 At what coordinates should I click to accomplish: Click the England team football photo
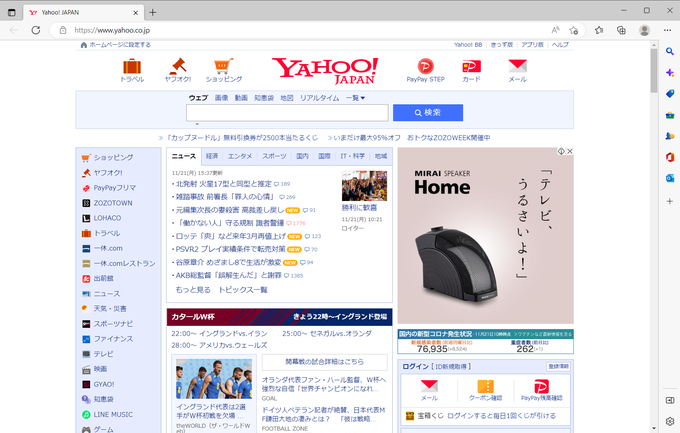pos(214,379)
